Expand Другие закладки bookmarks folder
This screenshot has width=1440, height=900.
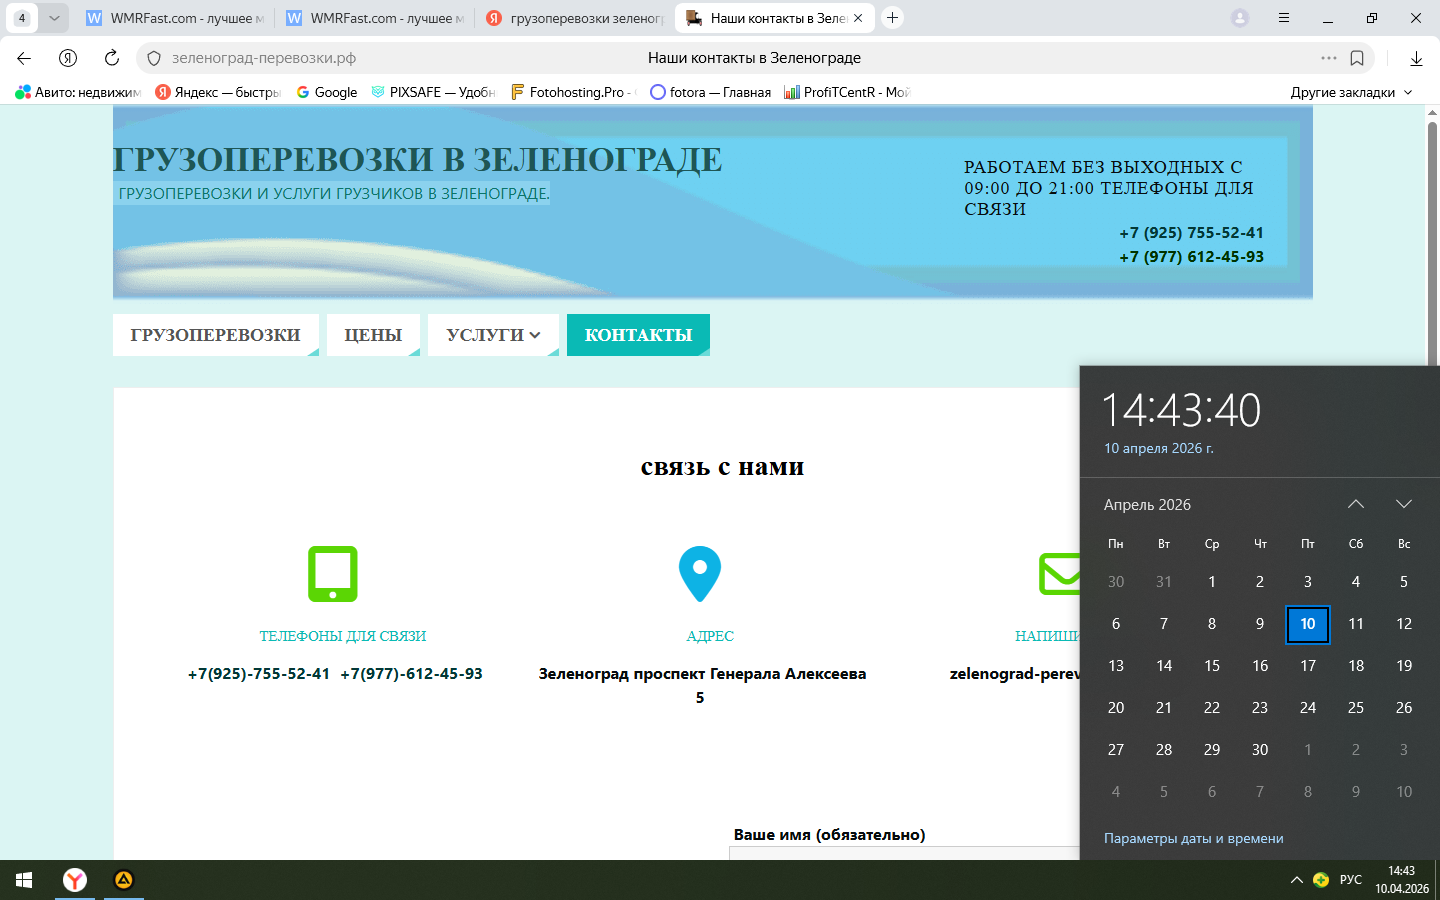[x=1351, y=92]
